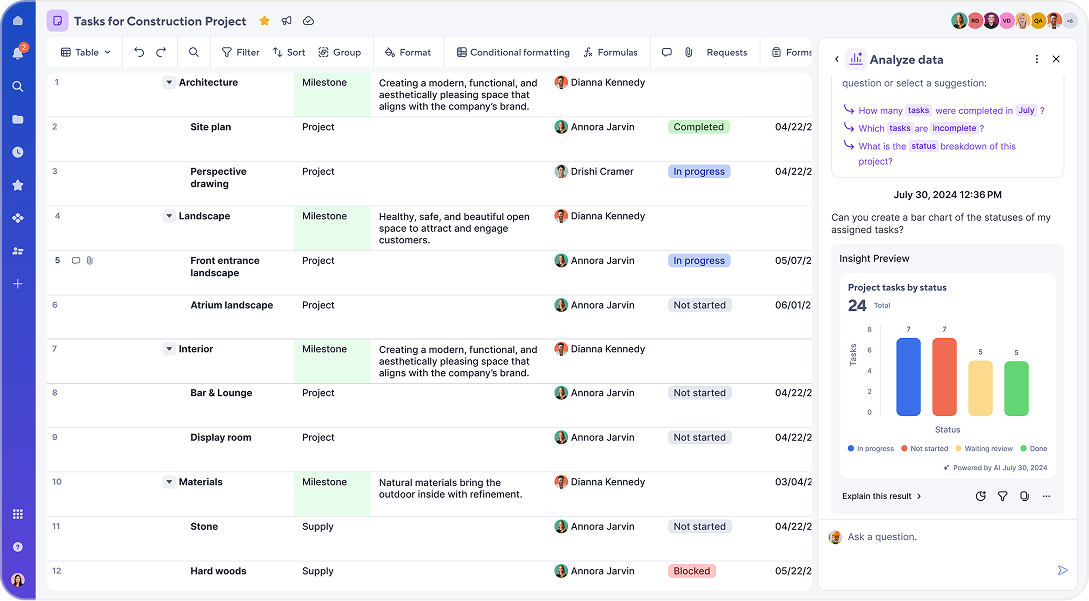
Task: Click the toolbar search magnifier
Action: pyautogui.click(x=194, y=52)
